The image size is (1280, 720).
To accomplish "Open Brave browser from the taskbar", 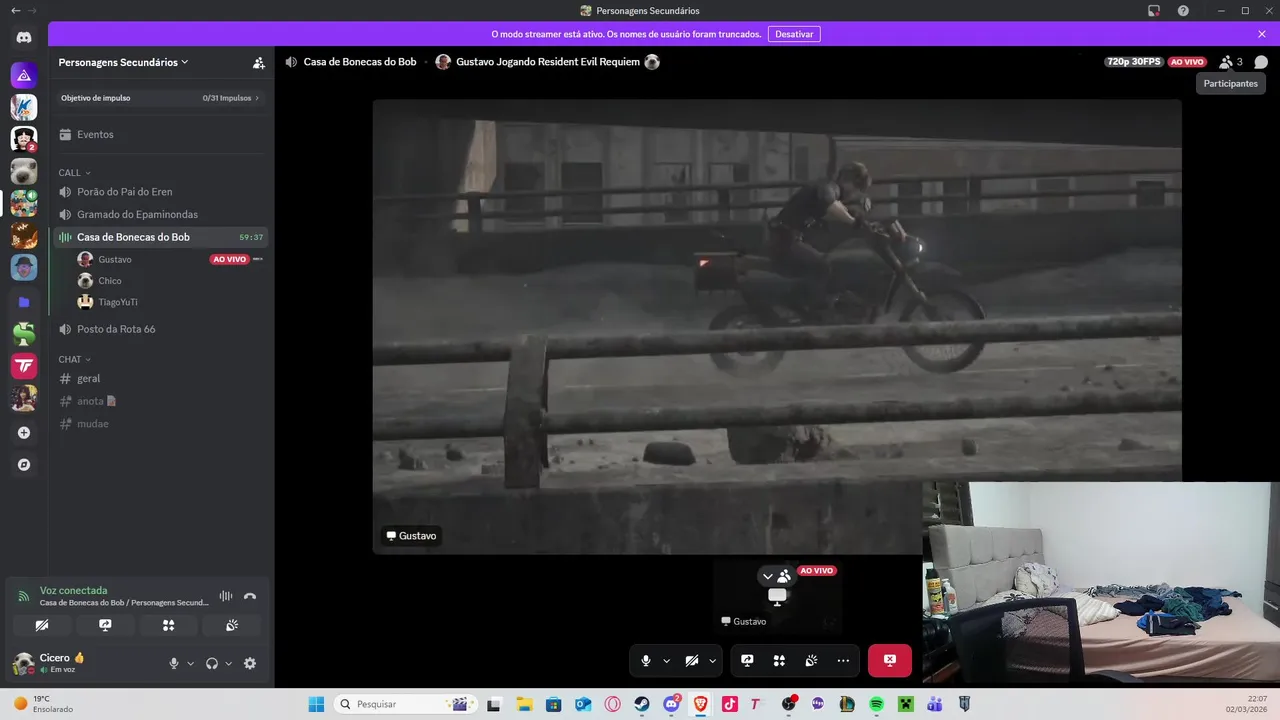I will click(700, 704).
